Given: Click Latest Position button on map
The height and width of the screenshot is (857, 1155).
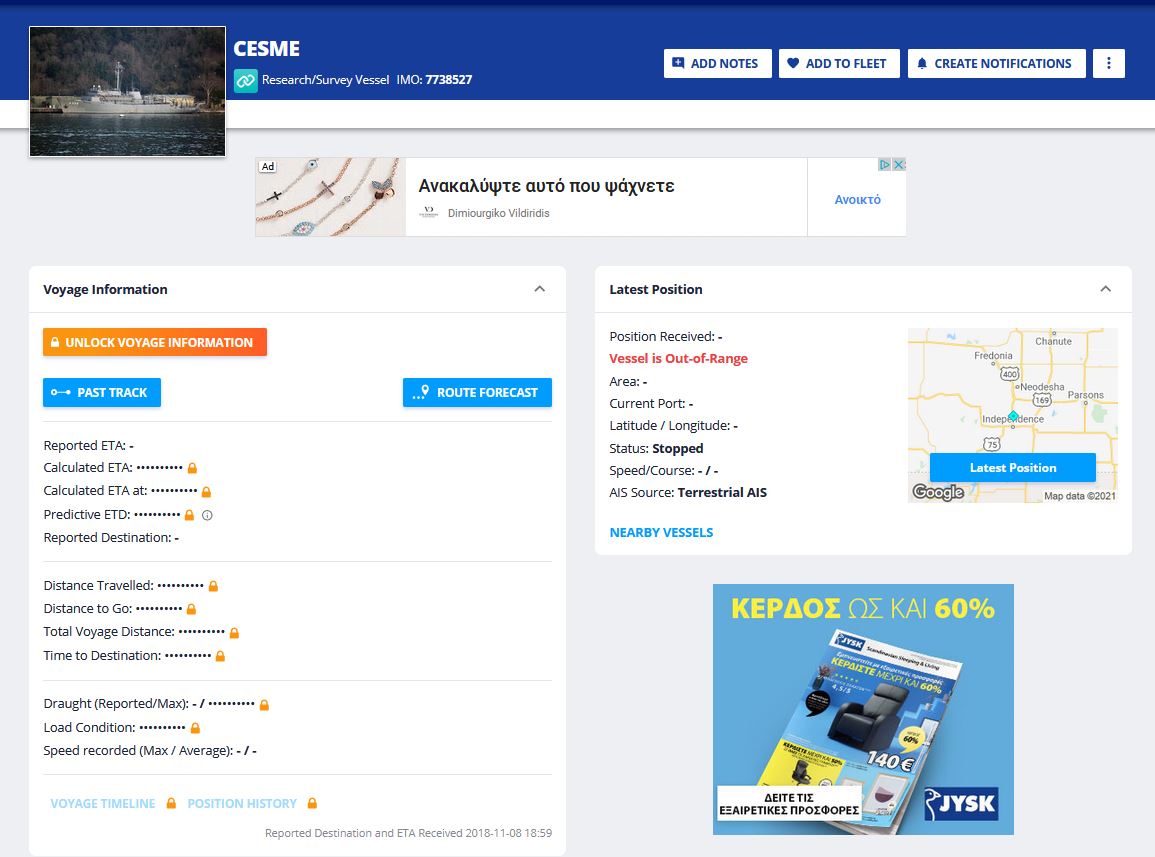Looking at the screenshot, I should pyautogui.click(x=1012, y=467).
